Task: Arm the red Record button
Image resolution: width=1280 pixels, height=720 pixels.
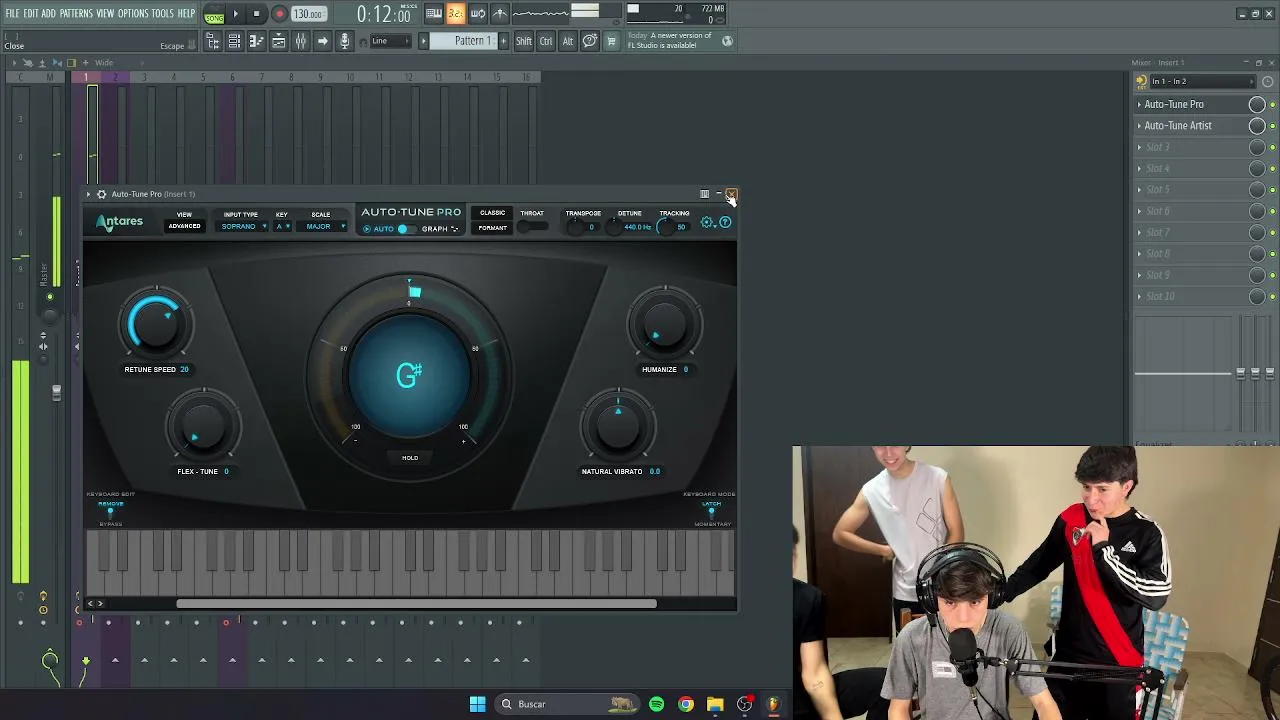Action: tap(279, 14)
